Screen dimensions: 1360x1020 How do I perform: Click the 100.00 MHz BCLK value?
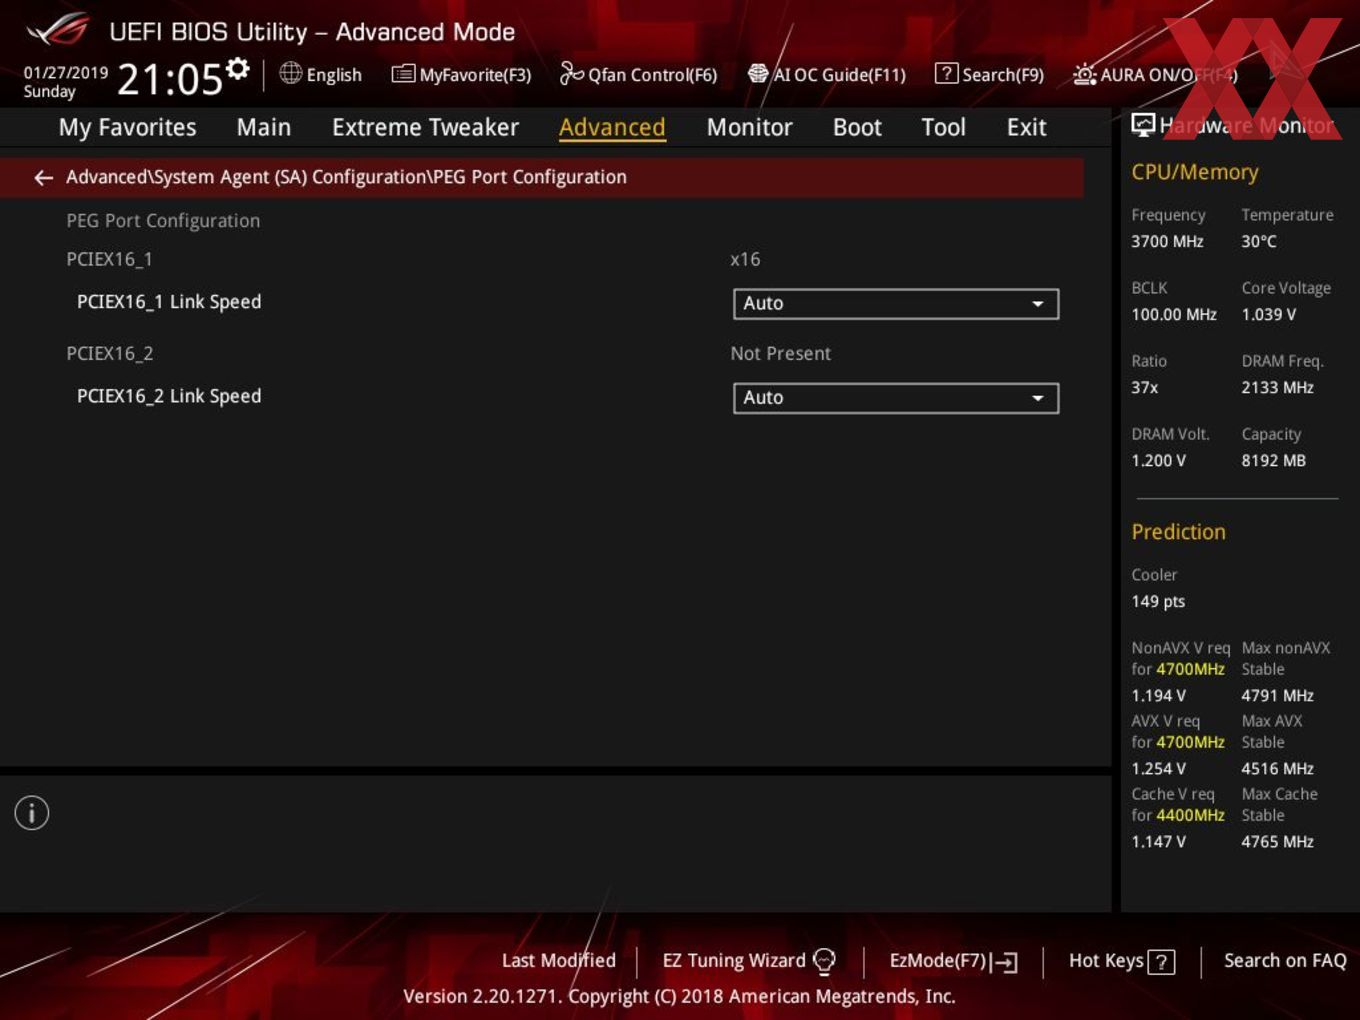[1174, 314]
